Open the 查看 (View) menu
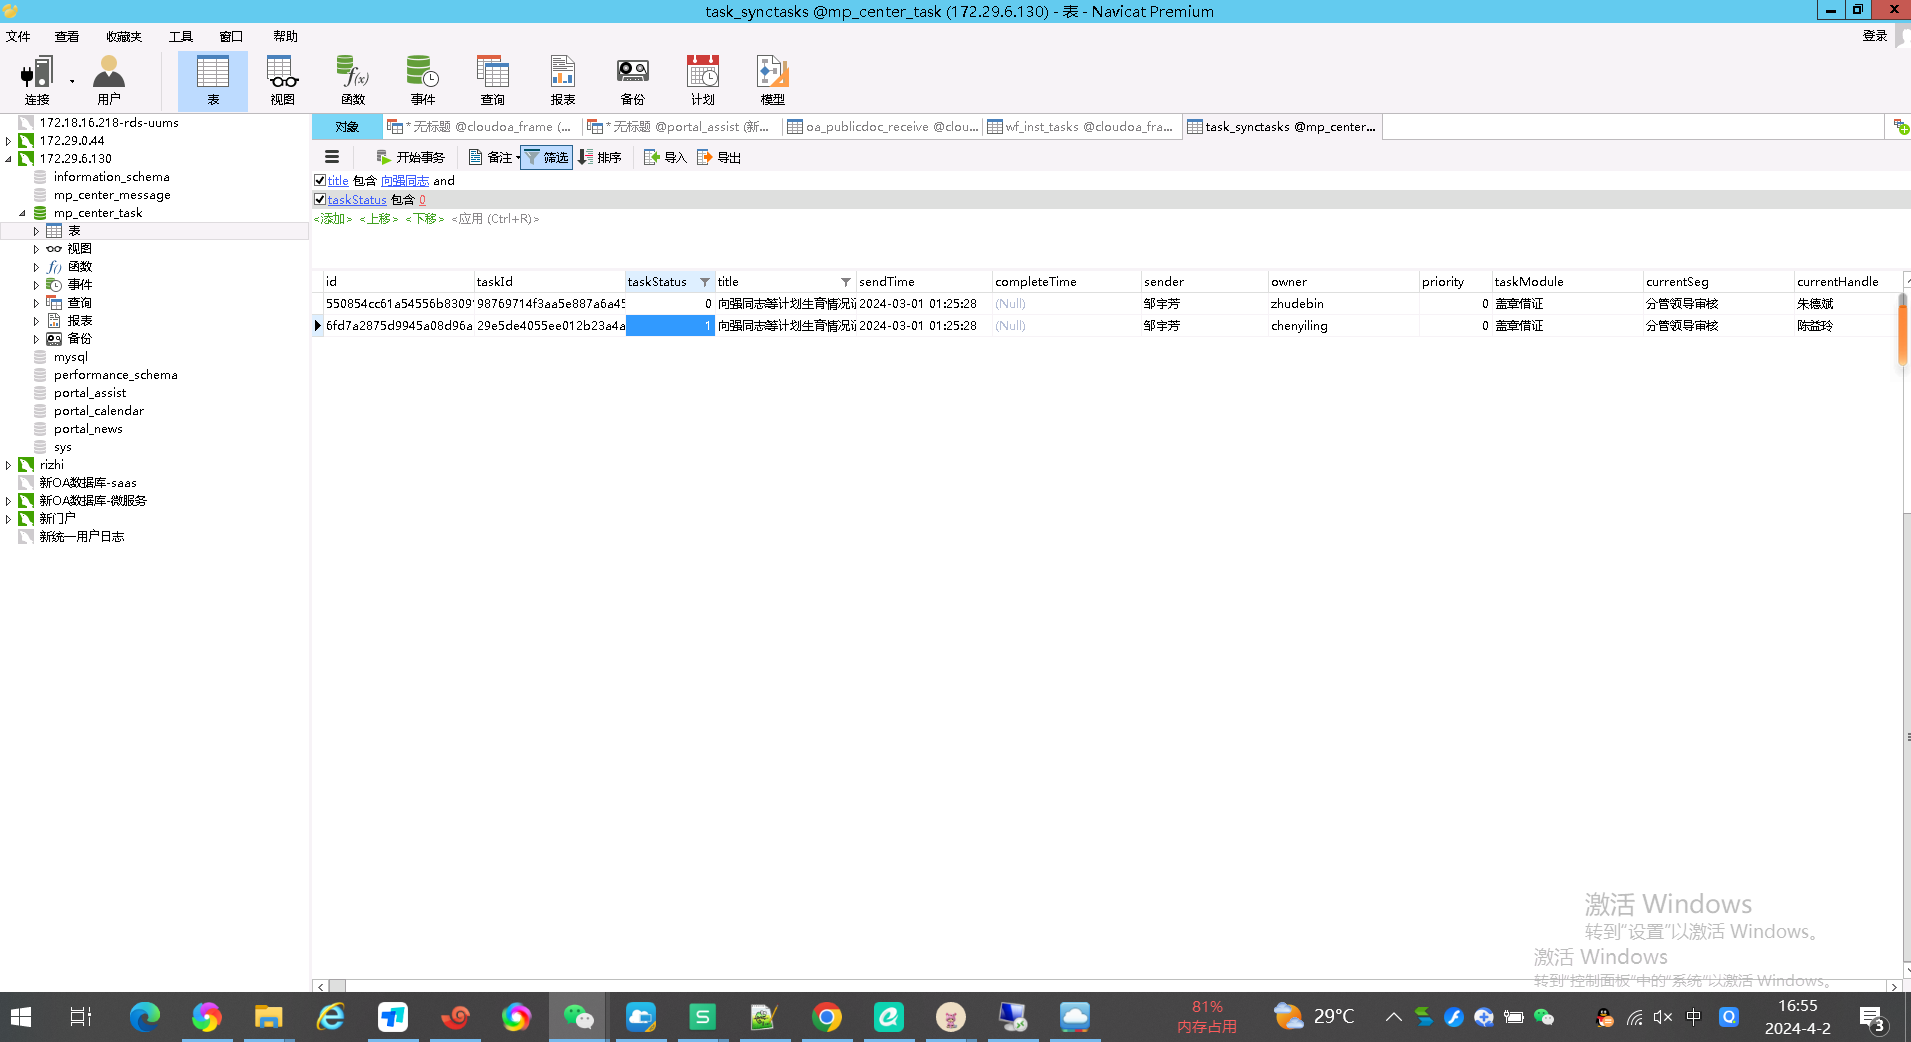Image resolution: width=1911 pixels, height=1042 pixels. 67,36
